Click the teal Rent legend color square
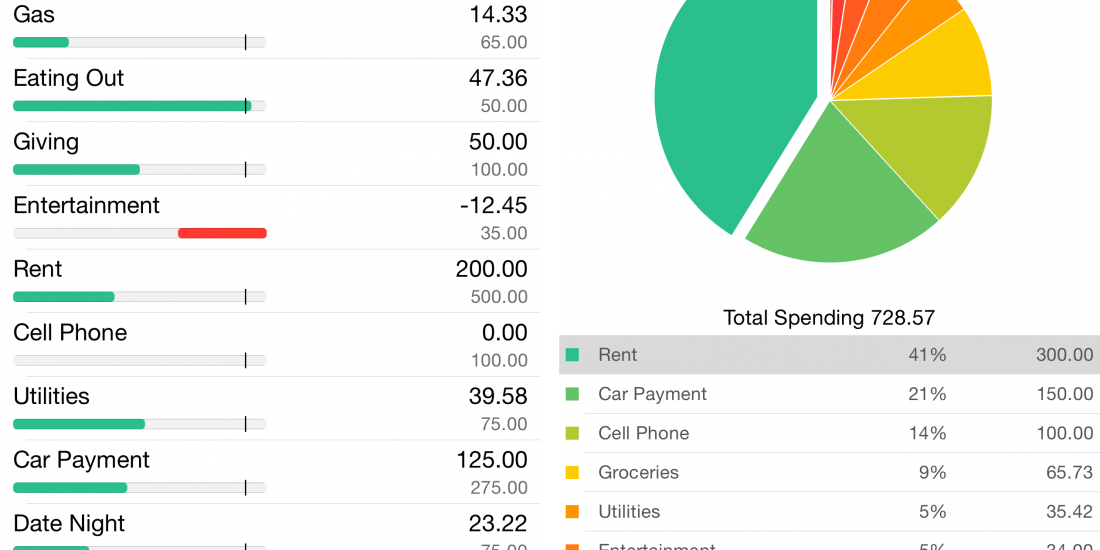Image resolution: width=1100 pixels, height=550 pixels. [572, 355]
